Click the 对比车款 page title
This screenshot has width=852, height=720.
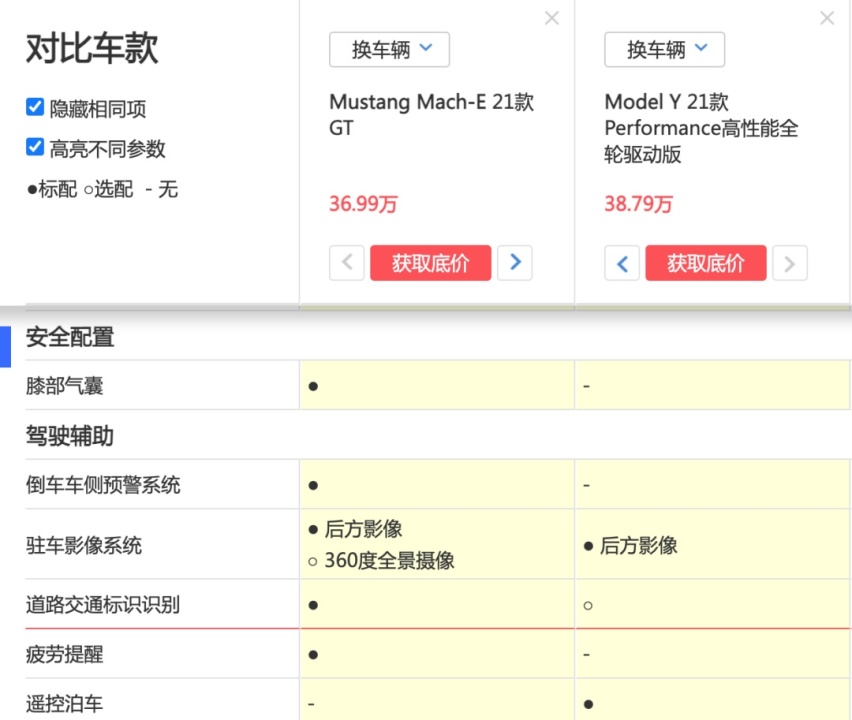click(x=92, y=48)
